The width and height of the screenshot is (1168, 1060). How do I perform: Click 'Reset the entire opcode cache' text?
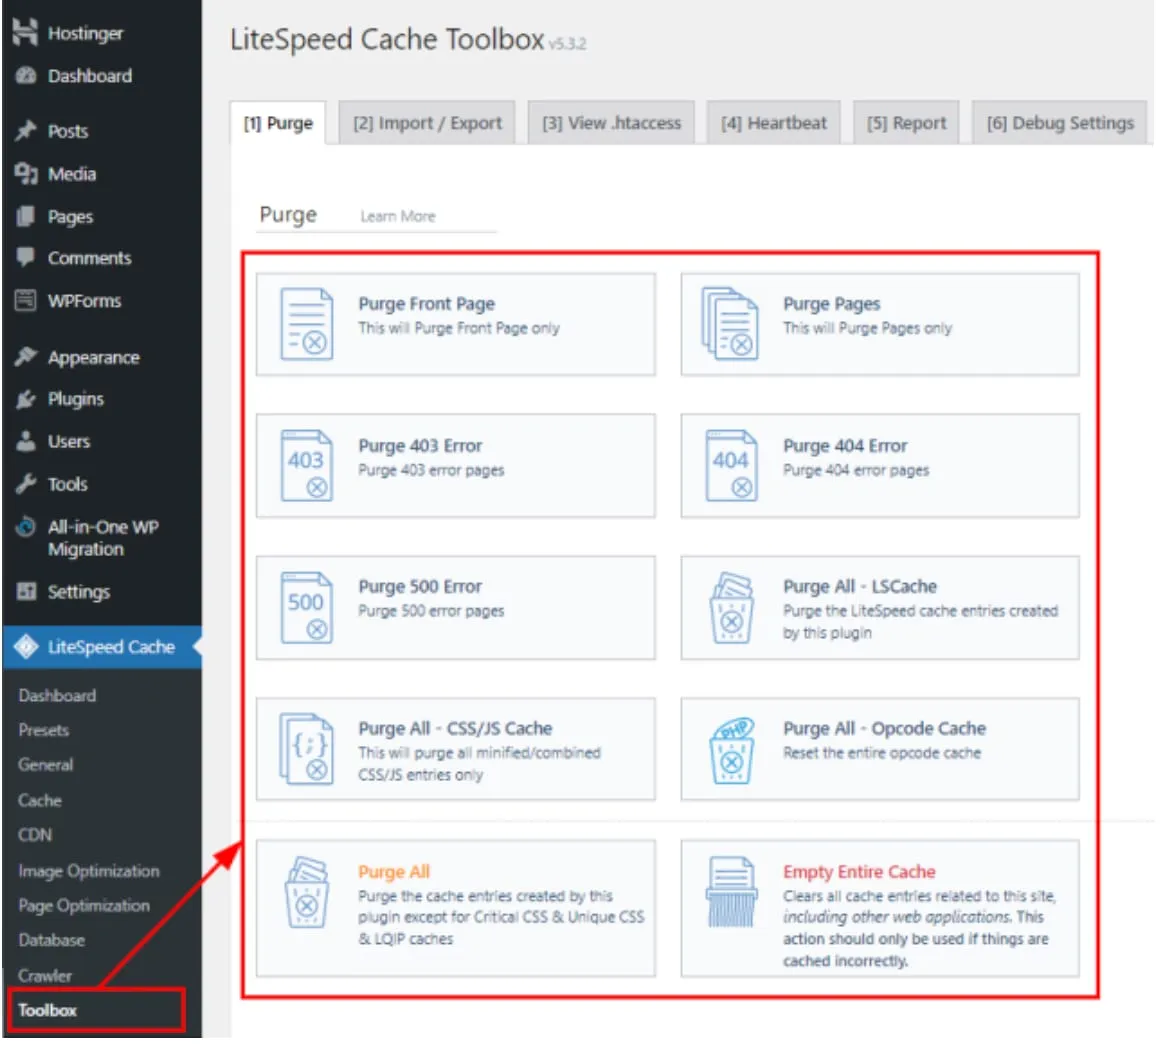point(882,752)
